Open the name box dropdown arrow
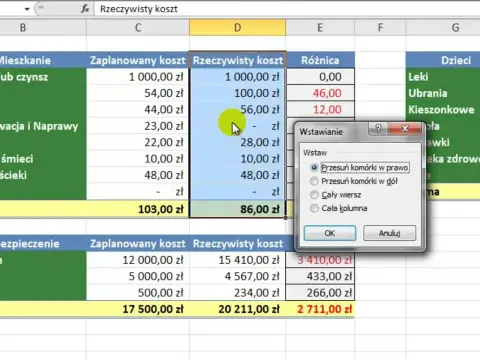The image size is (480, 360). coord(27,9)
